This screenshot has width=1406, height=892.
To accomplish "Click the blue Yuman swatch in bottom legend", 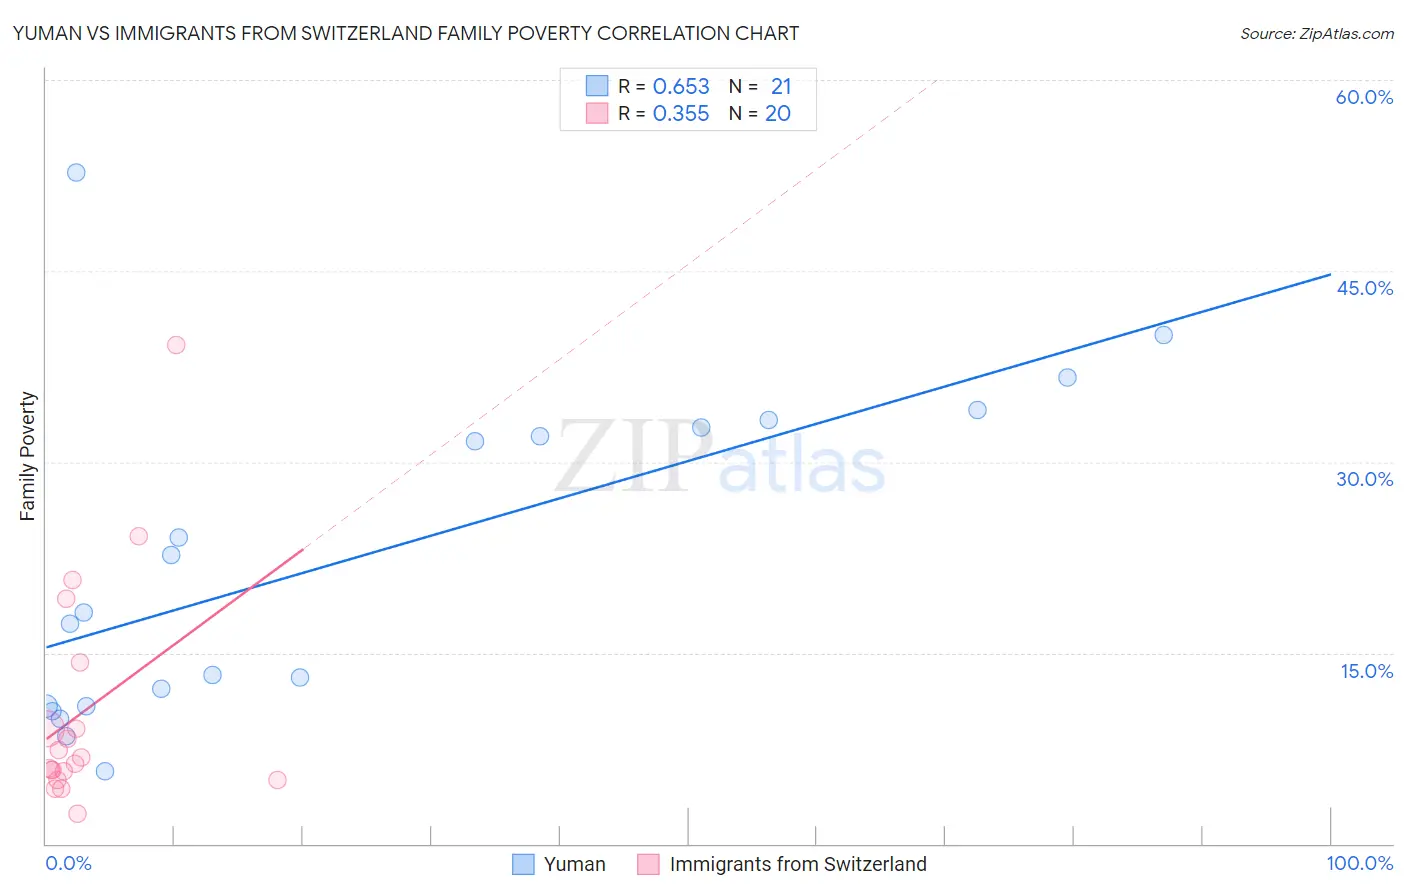I will [523, 864].
